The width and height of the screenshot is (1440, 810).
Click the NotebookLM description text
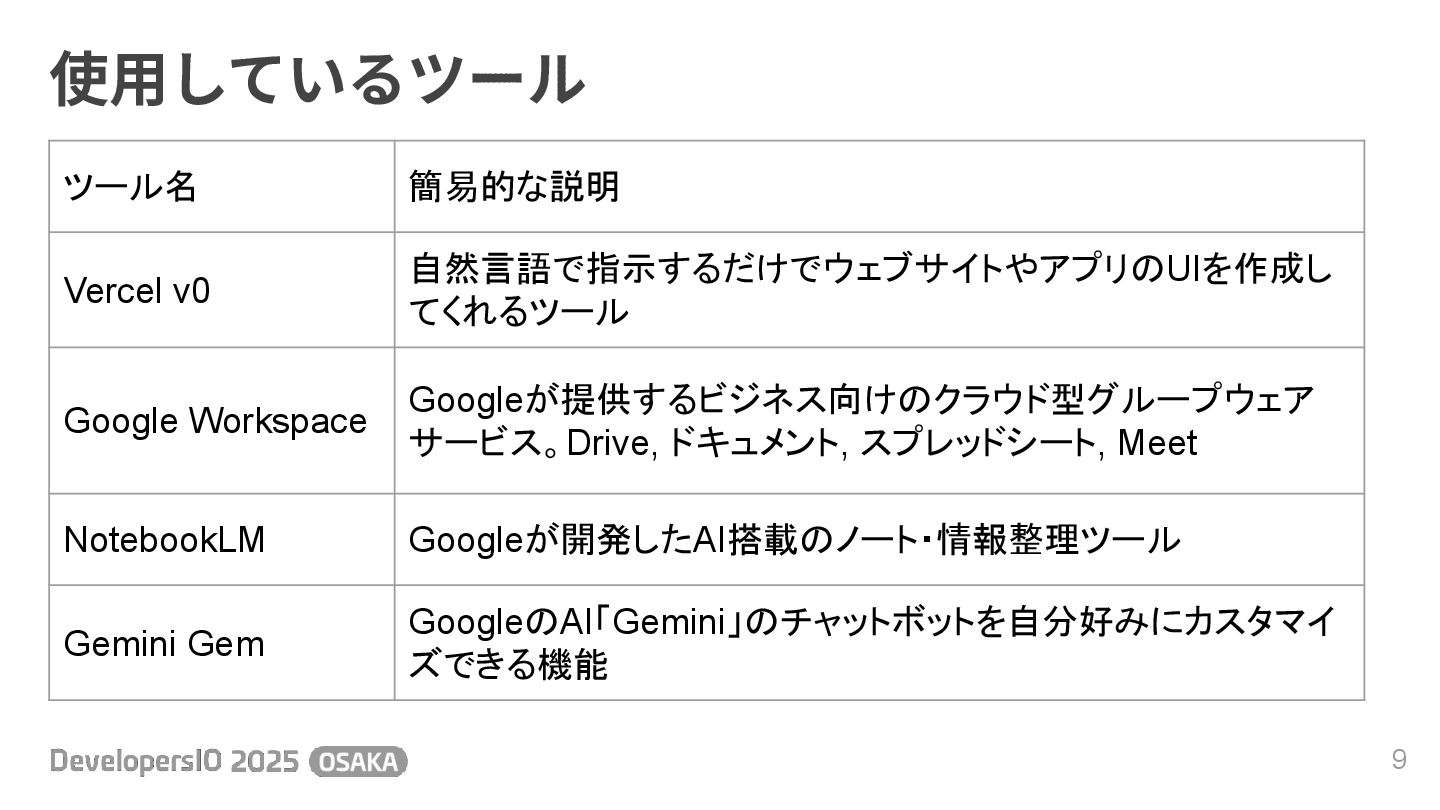point(794,540)
